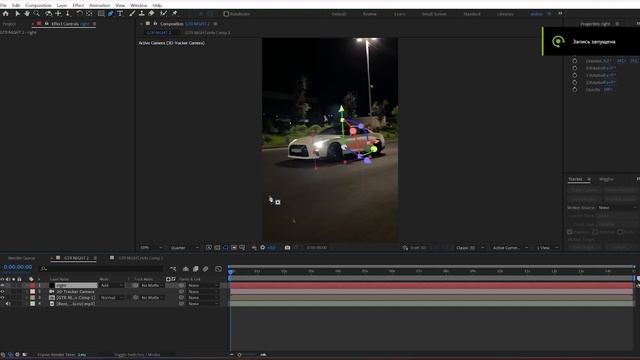
Task: Toggle the Rotation checkbox in Tracker panel
Action: pos(595,232)
